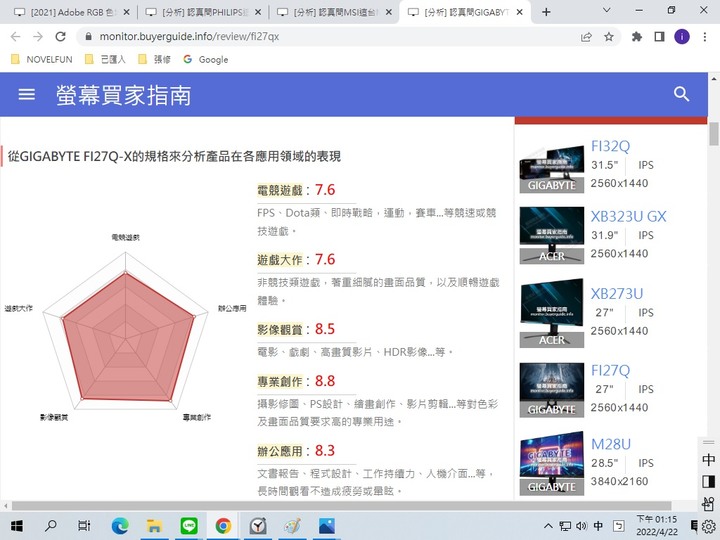720x540 pixels.
Task: Click the share page icon in address bar
Action: pos(586,37)
